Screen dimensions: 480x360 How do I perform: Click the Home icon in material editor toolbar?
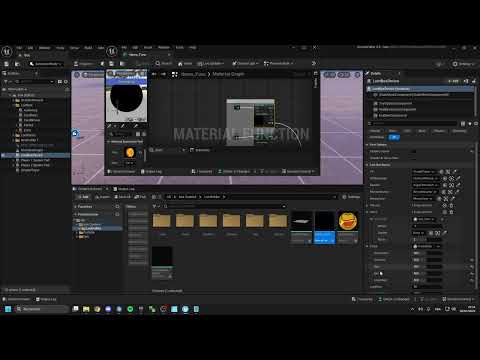[x=180, y=63]
